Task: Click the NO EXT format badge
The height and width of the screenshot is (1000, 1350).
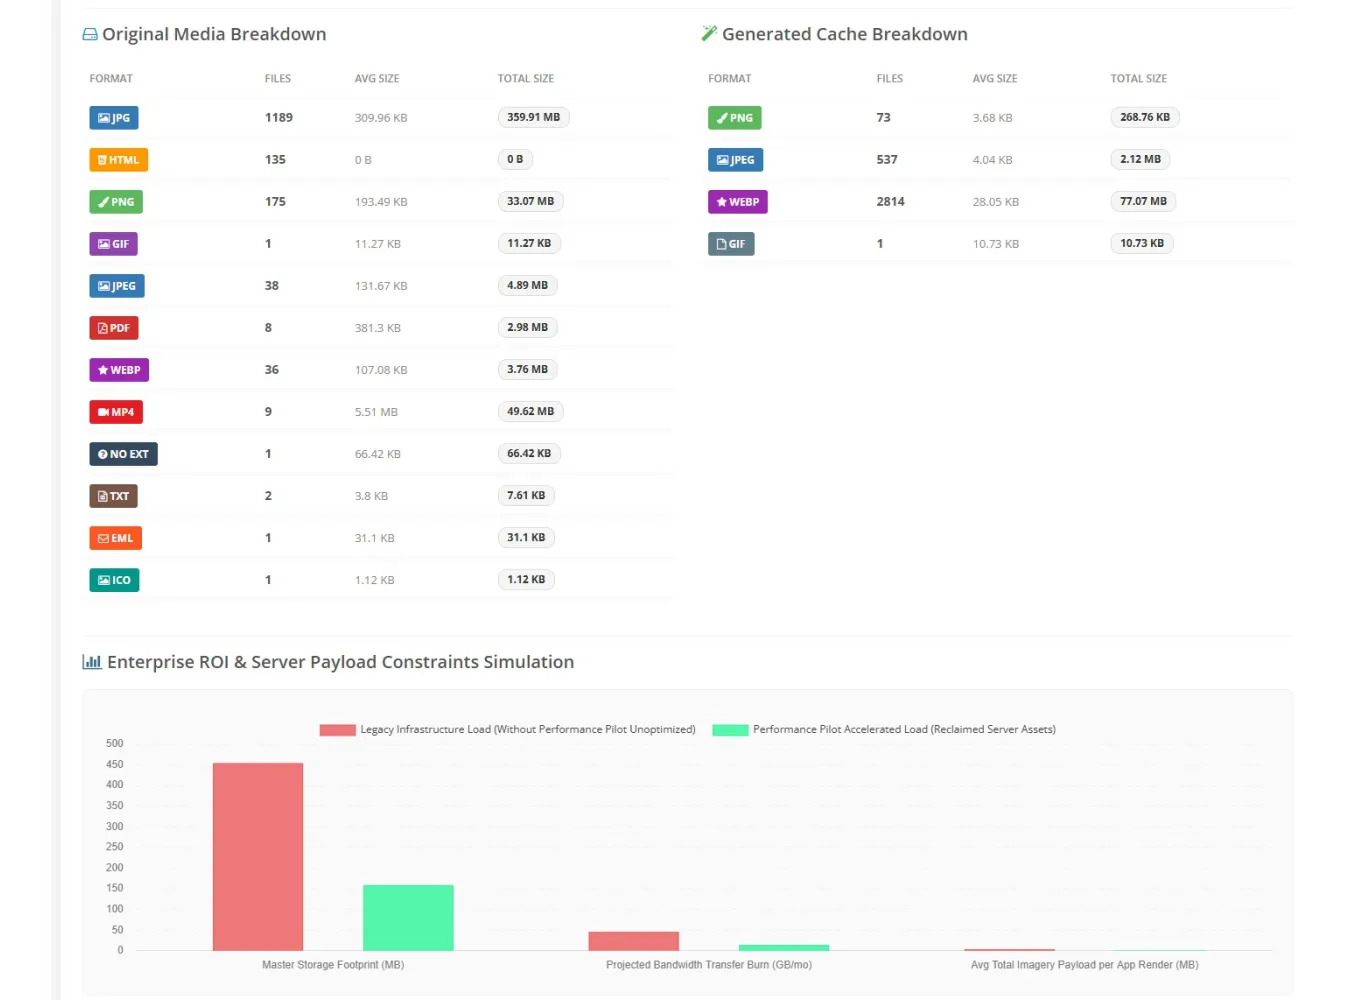Action: pos(123,454)
